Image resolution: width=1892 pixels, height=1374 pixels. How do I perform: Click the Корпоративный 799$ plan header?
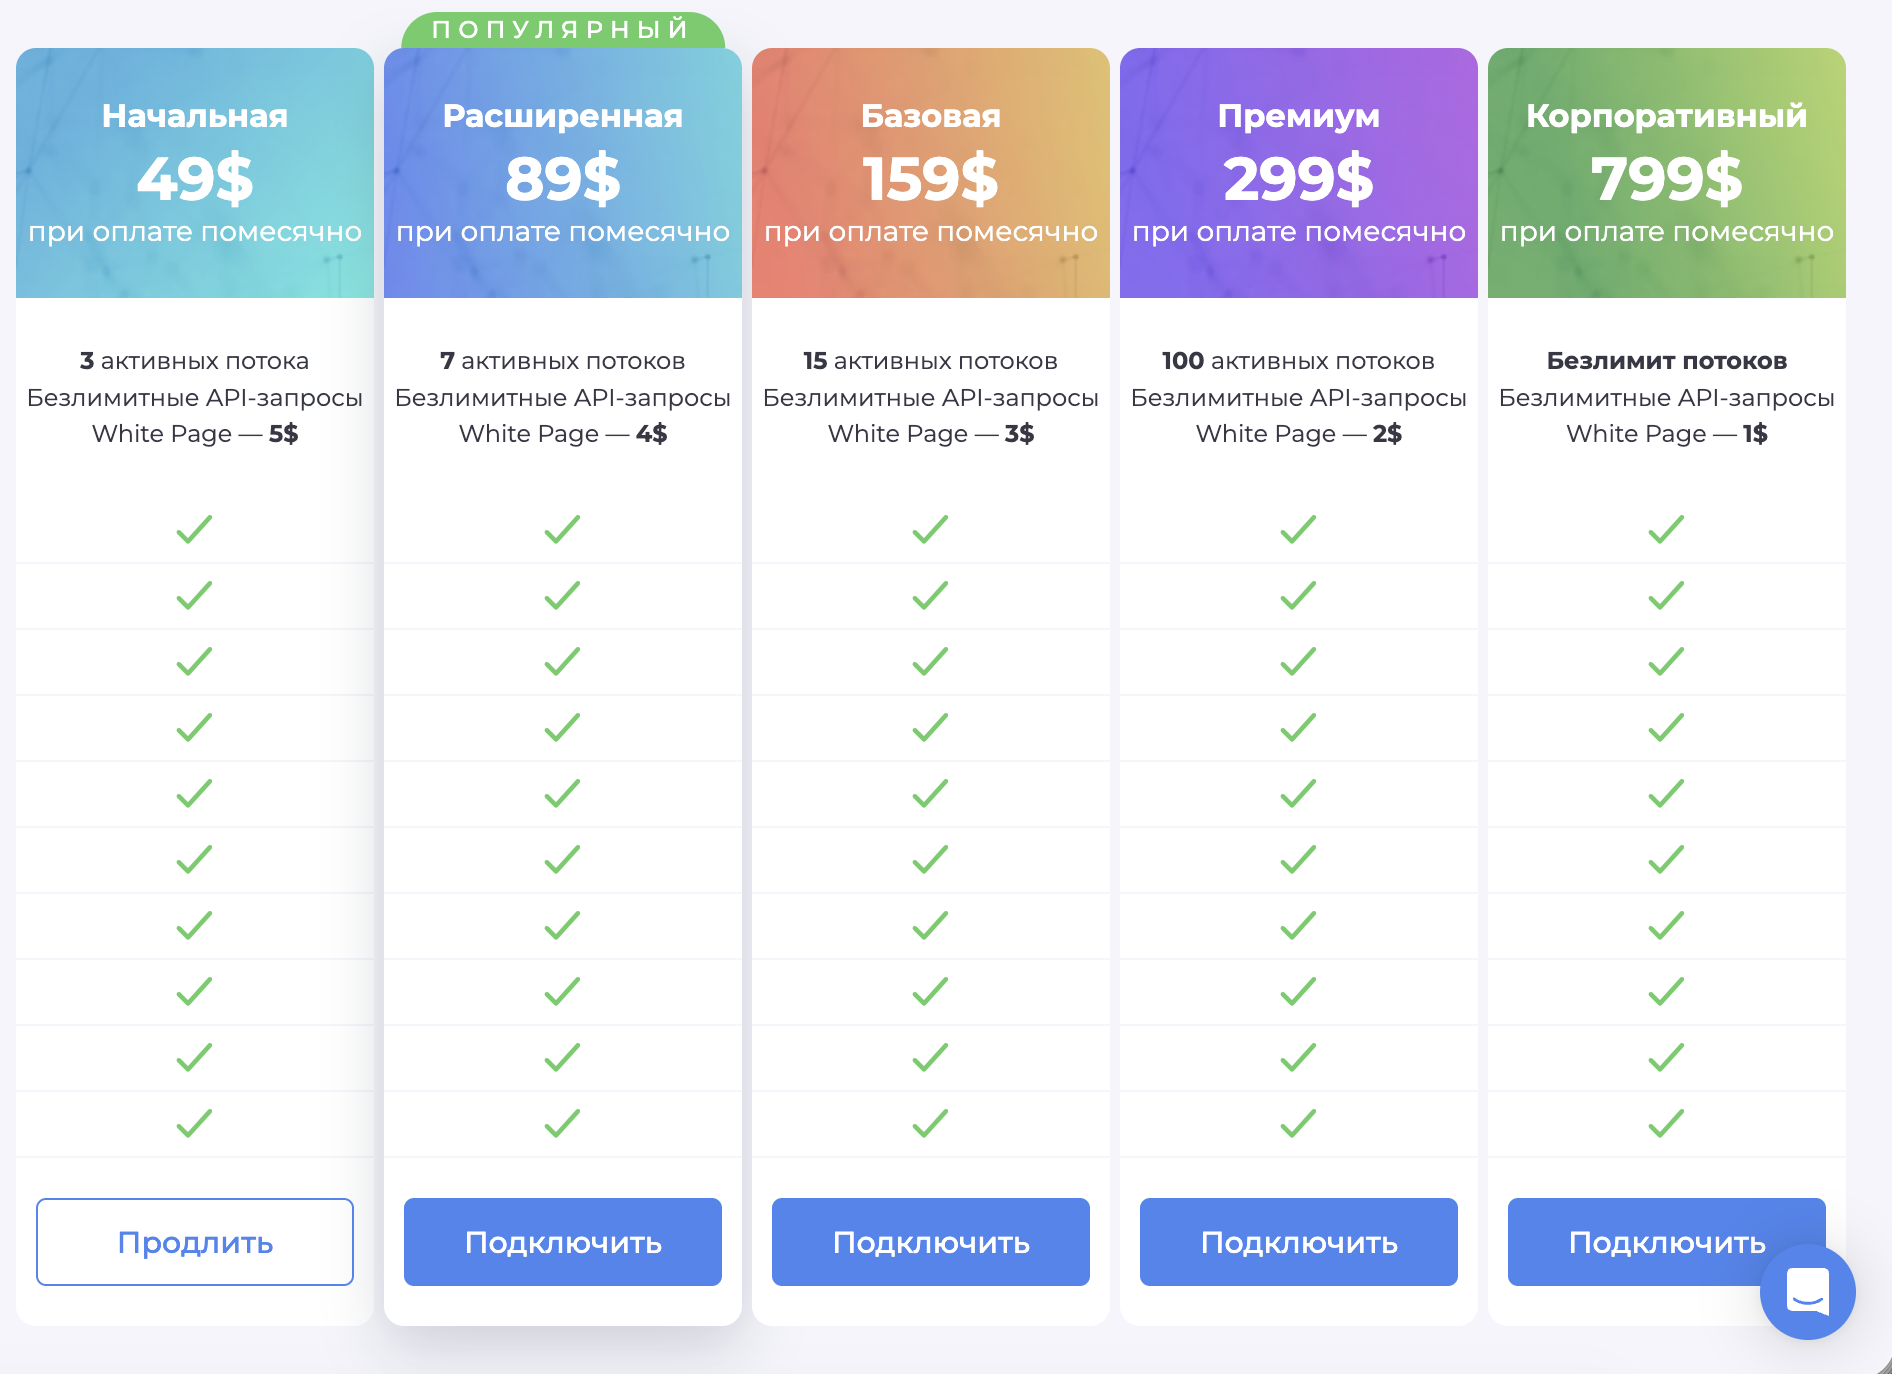point(1667,173)
